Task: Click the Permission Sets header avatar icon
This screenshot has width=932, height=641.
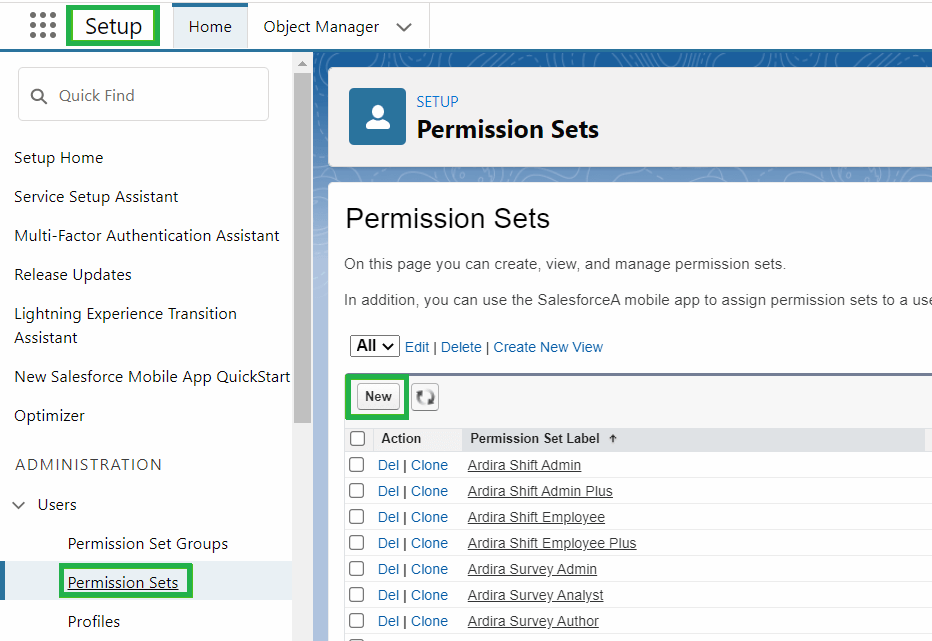Action: point(377,116)
